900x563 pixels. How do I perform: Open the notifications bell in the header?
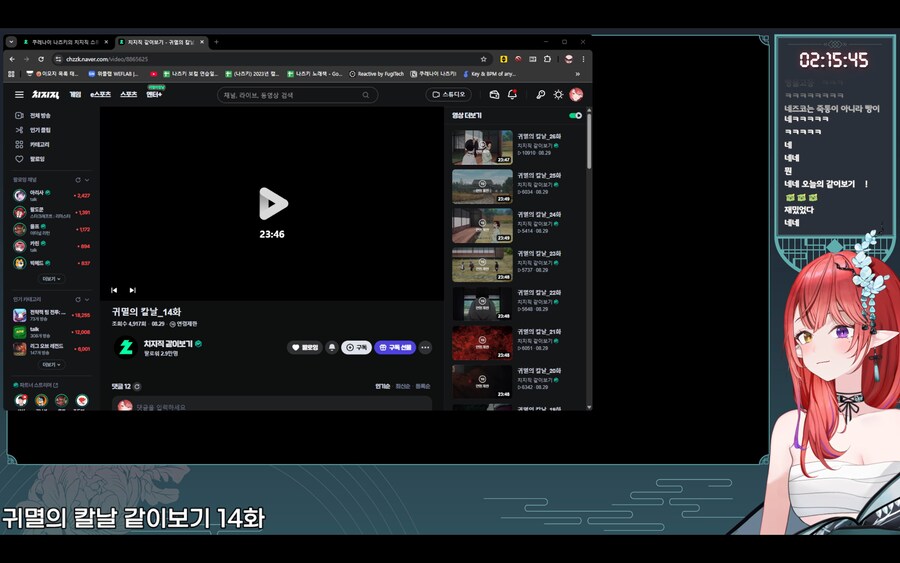(x=512, y=95)
